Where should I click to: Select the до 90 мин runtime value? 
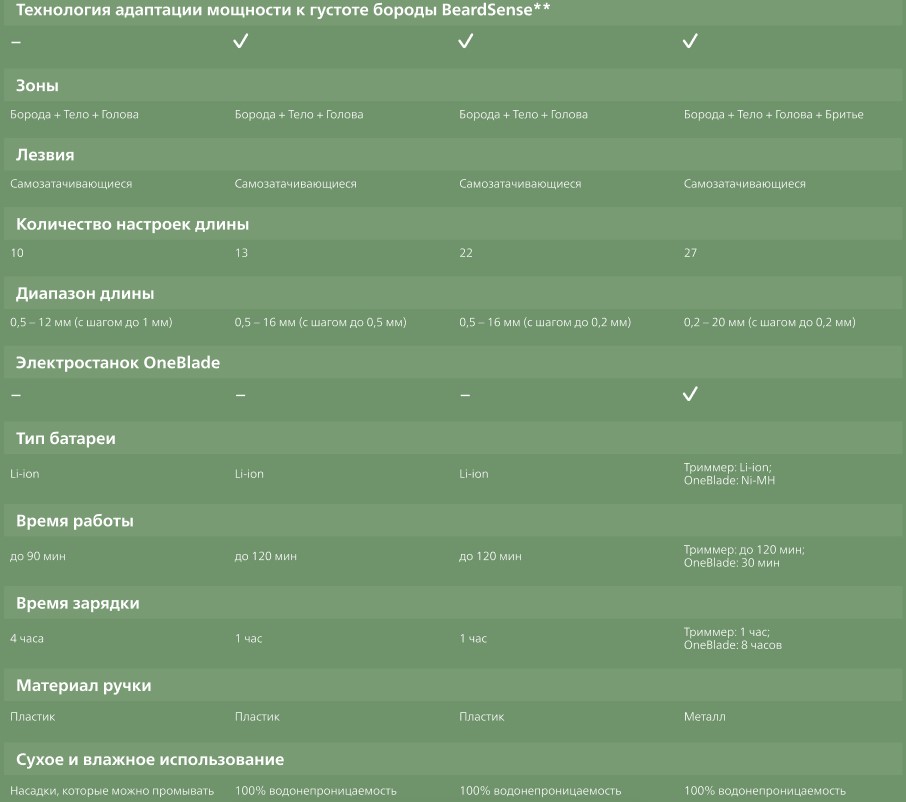[38, 556]
